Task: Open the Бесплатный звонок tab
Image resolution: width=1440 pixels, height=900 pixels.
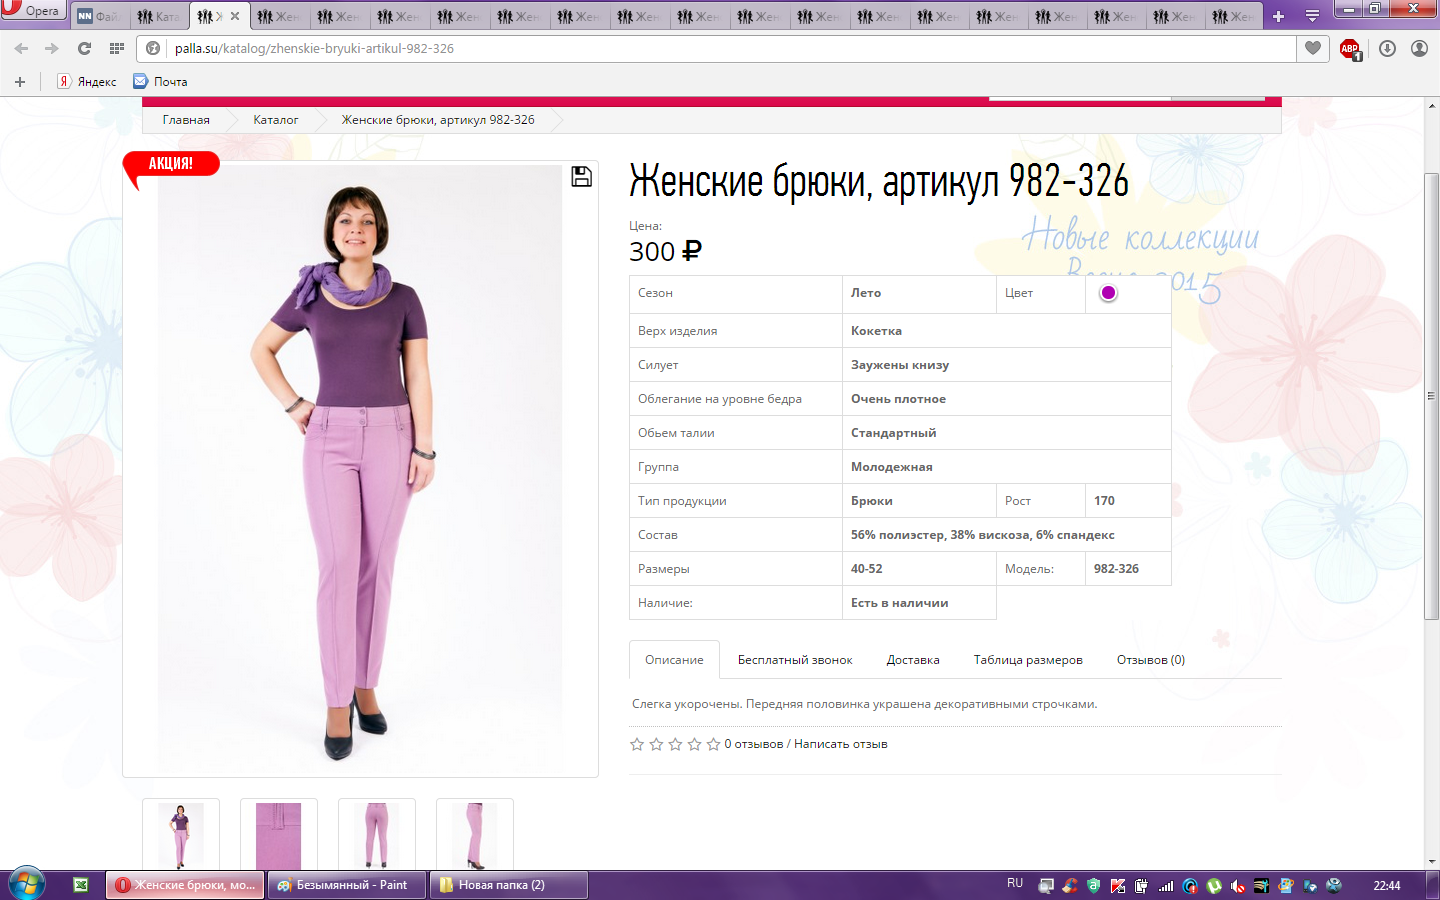Action: tap(795, 660)
